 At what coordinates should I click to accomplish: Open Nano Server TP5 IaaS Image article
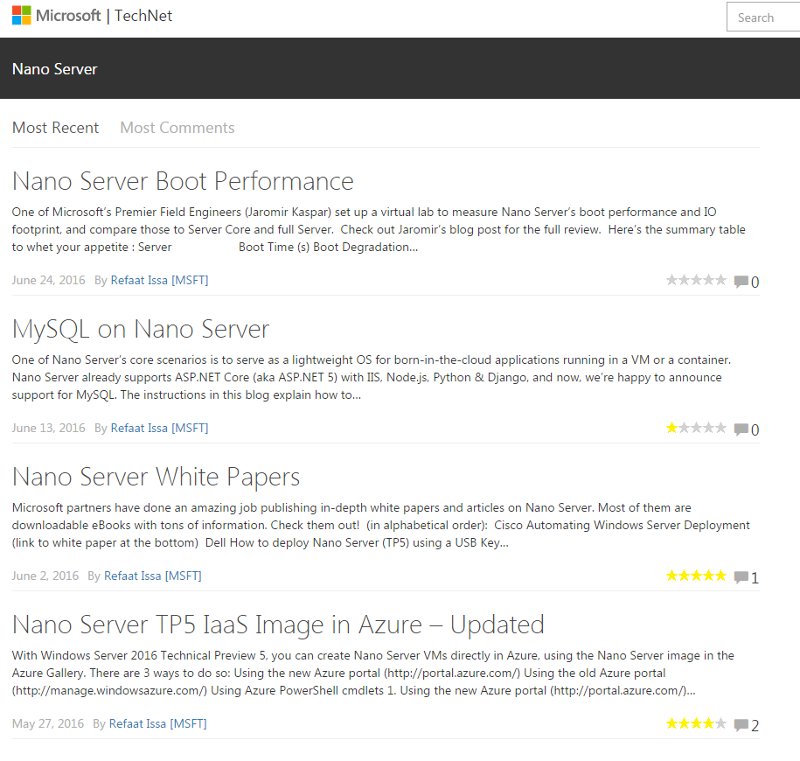[278, 625]
